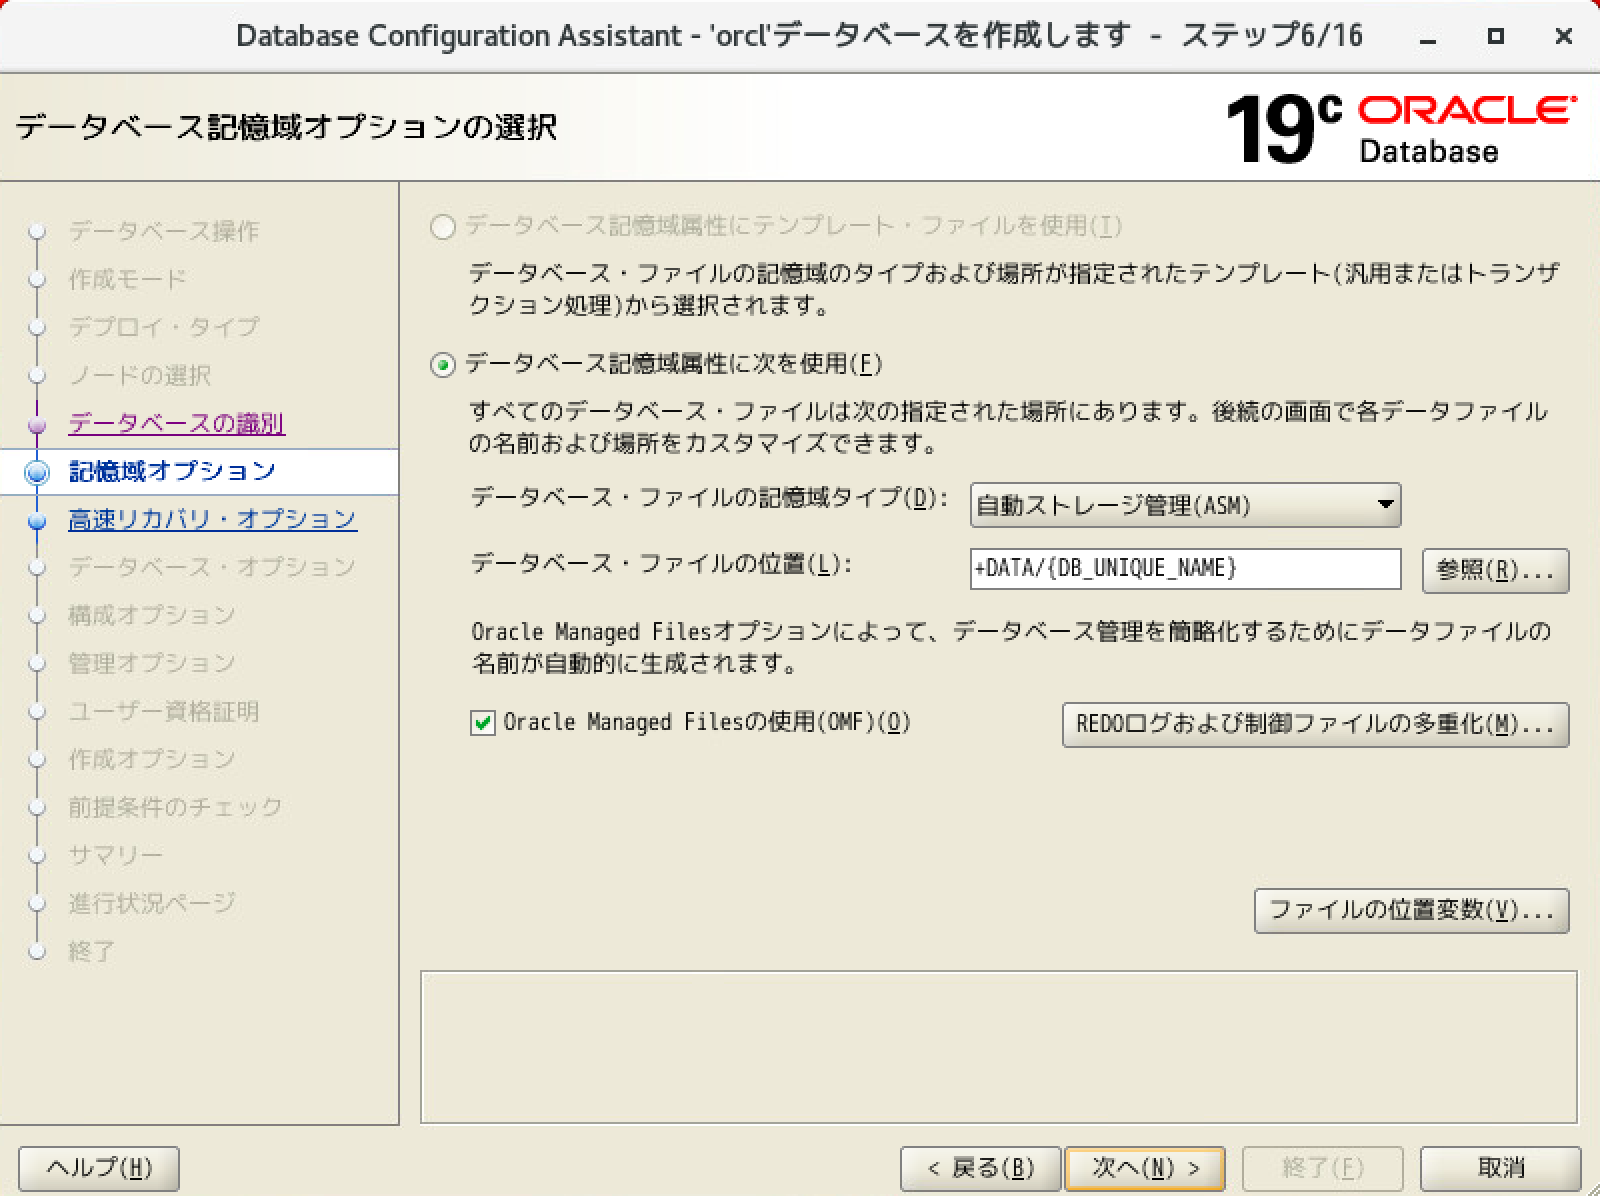Click the データベース・ファイルの位置 input field
Viewport: 1600px width, 1196px height.
1185,569
